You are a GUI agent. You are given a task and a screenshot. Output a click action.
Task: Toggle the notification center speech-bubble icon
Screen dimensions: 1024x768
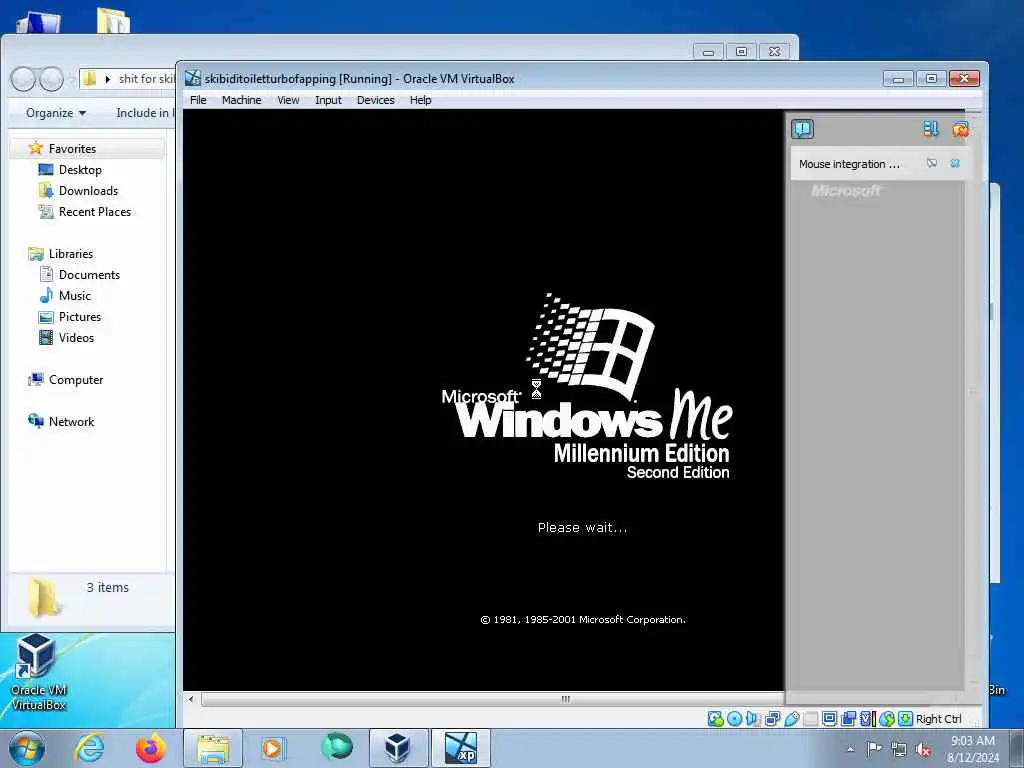803,129
